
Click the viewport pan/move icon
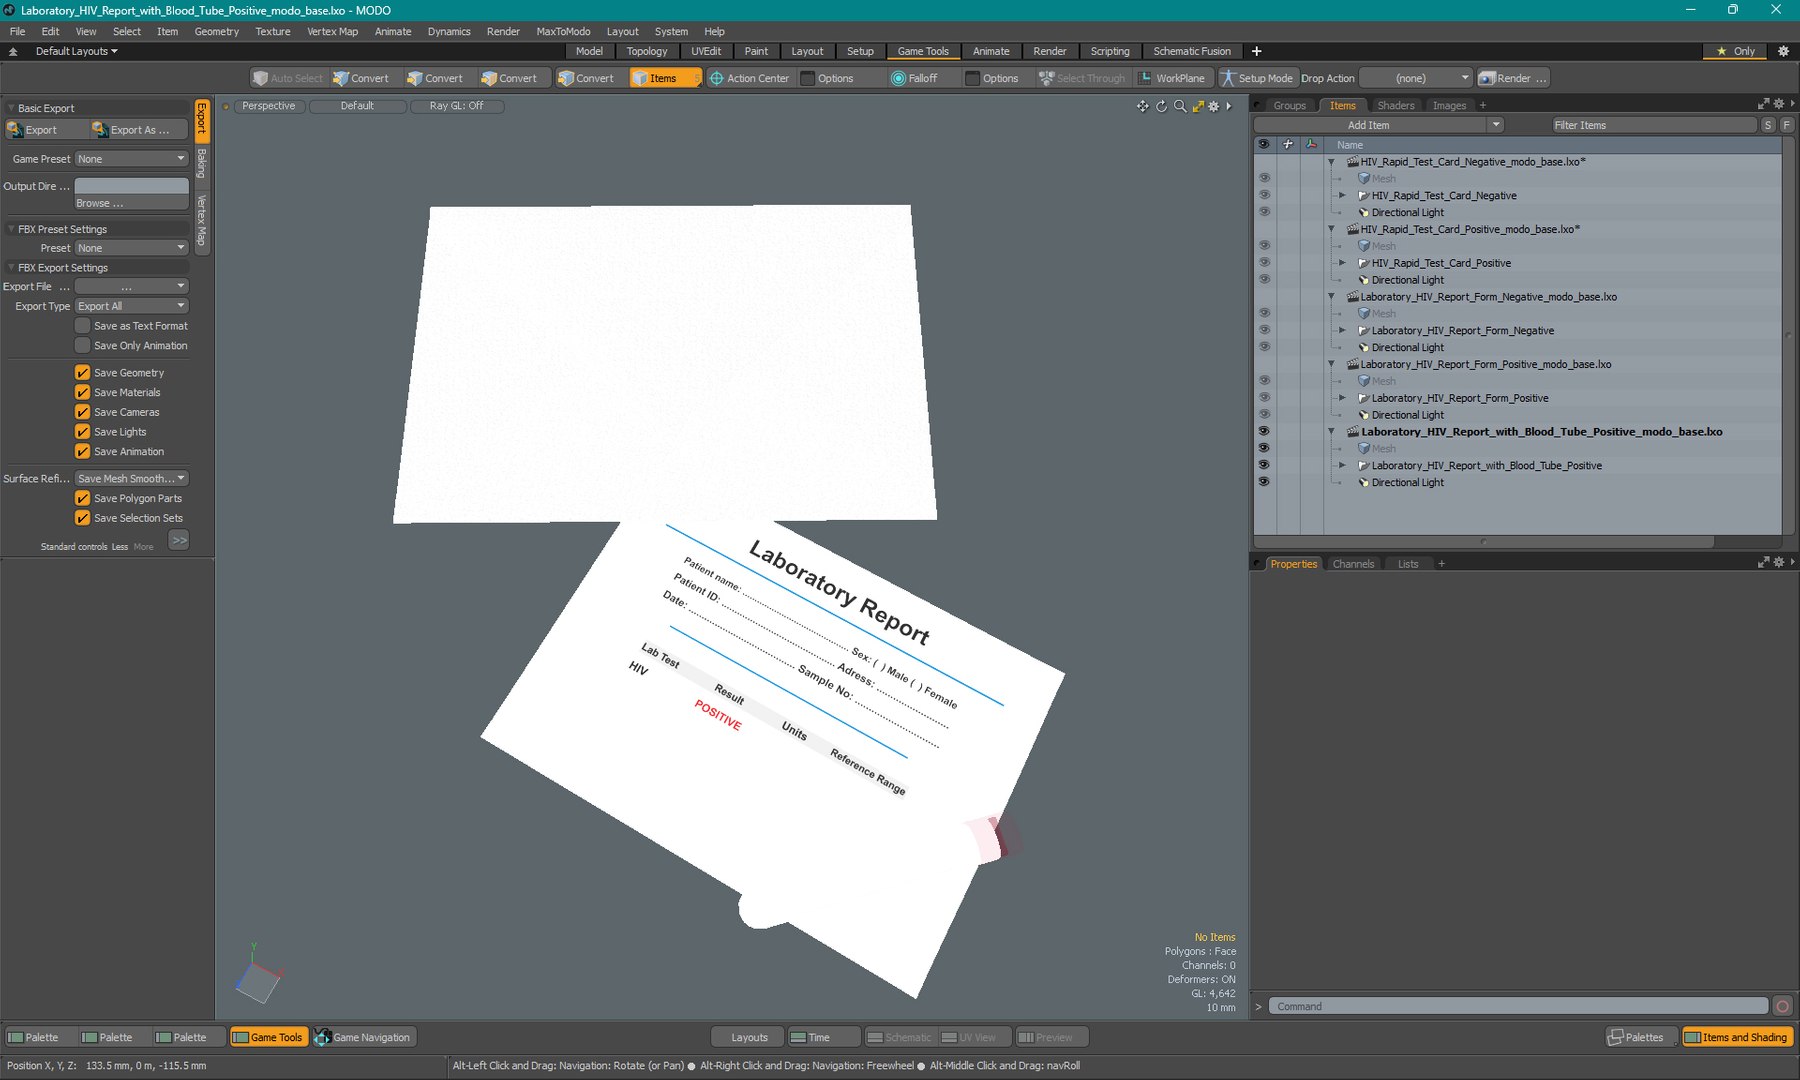pos(1143,106)
